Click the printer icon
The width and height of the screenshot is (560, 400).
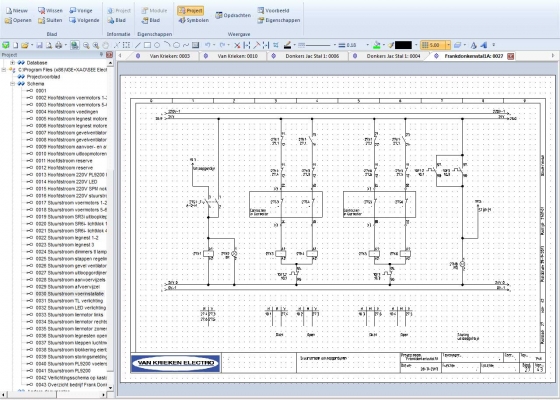[58, 45]
